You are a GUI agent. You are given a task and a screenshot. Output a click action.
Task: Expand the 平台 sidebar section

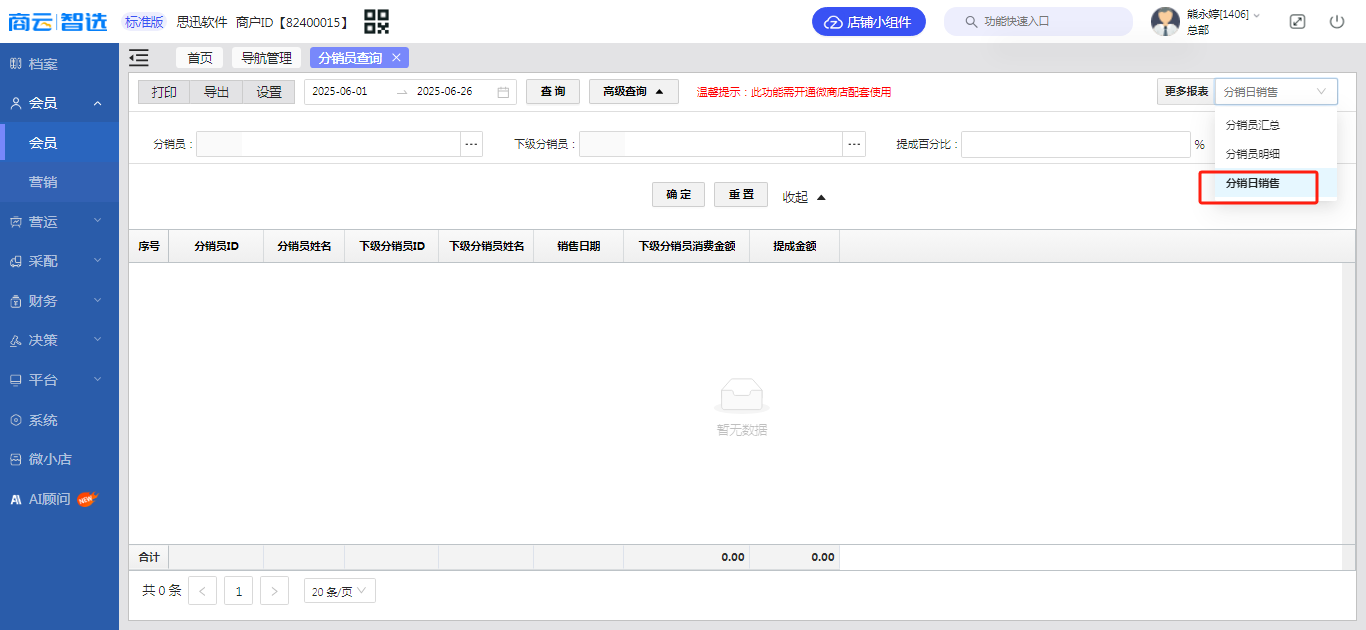59,380
